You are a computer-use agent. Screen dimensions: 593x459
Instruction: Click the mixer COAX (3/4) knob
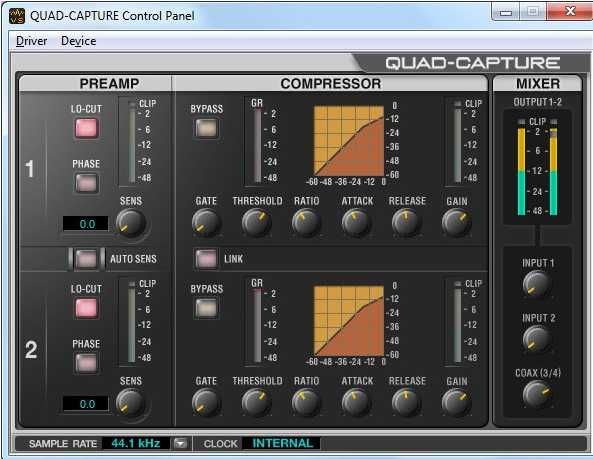[537, 394]
